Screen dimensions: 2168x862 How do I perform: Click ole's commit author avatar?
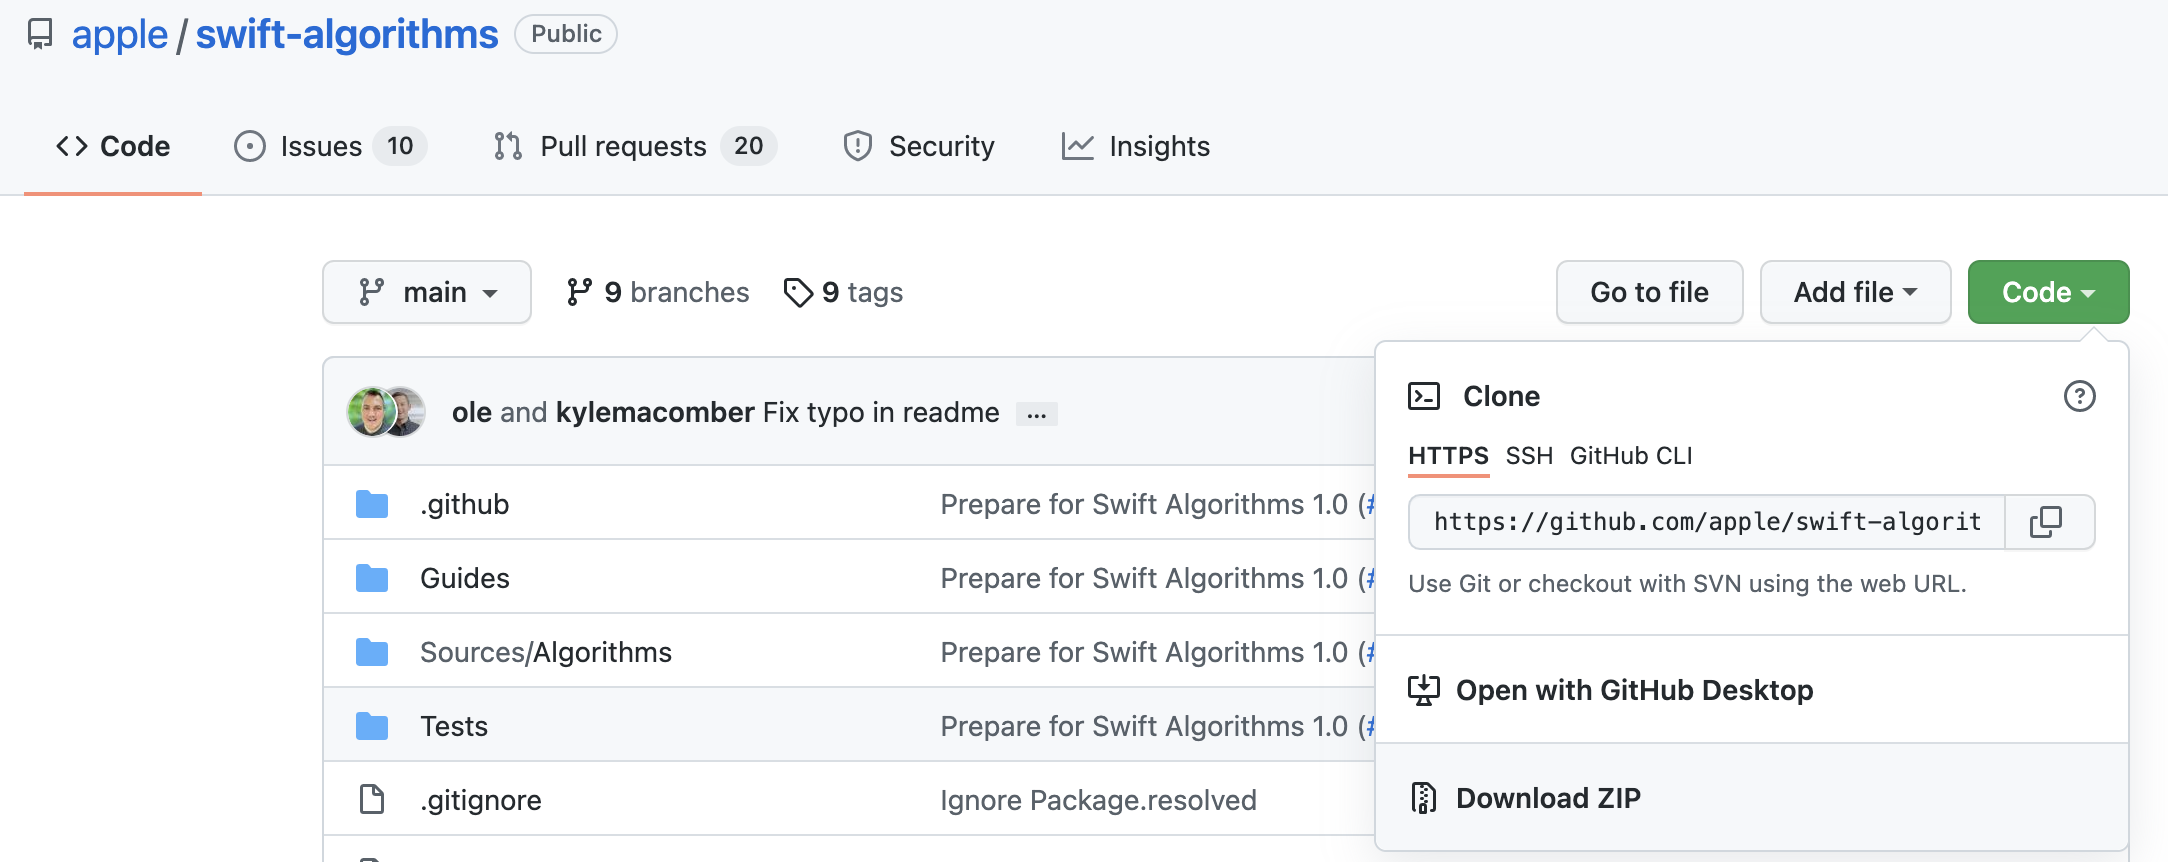[369, 412]
